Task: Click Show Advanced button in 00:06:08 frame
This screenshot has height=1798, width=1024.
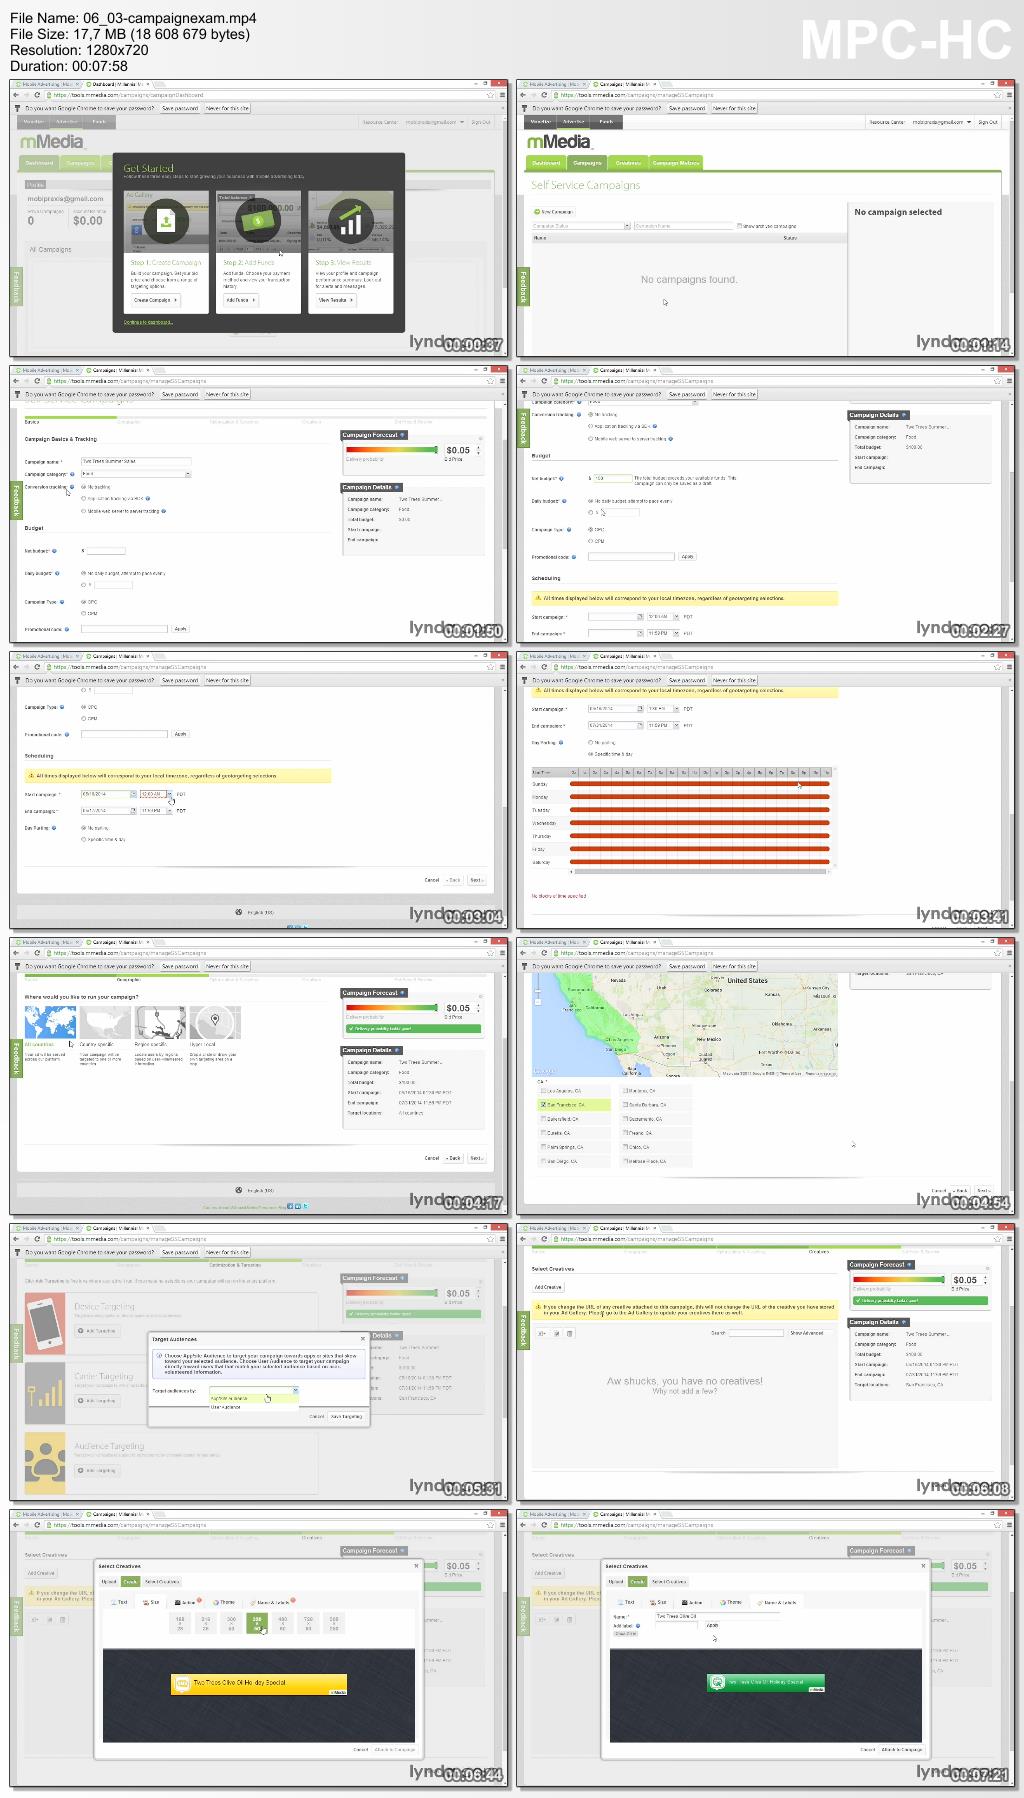Action: [808, 1333]
